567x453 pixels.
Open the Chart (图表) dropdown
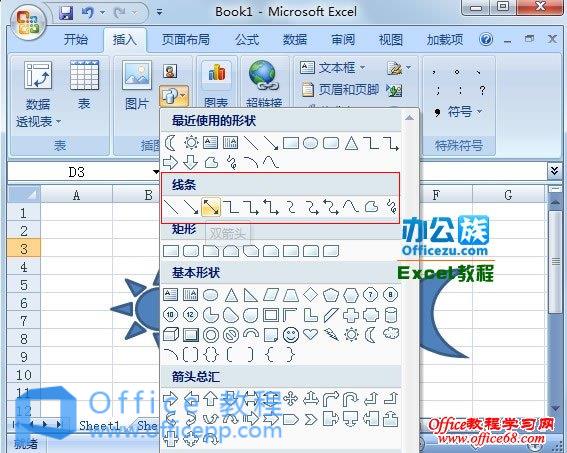tap(216, 84)
